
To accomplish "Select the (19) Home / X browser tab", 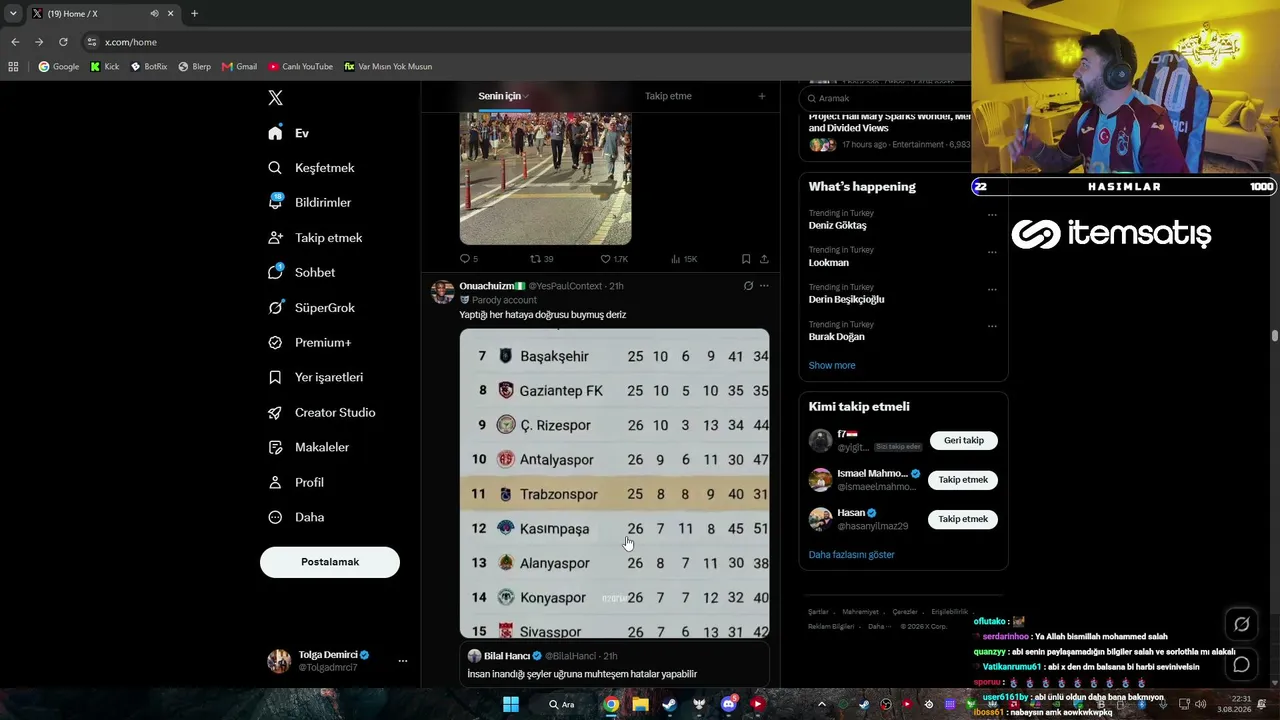I will (102, 14).
